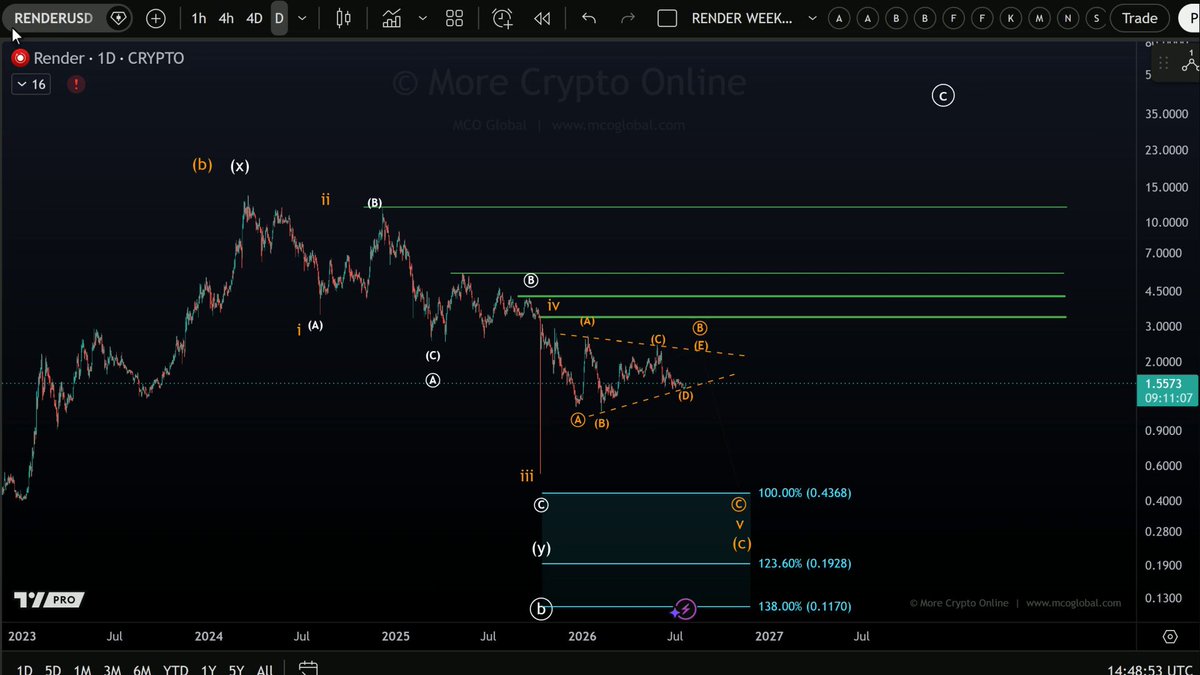The height and width of the screenshot is (675, 1200).
Task: Open the candlestick chart type selector
Action: [344, 18]
